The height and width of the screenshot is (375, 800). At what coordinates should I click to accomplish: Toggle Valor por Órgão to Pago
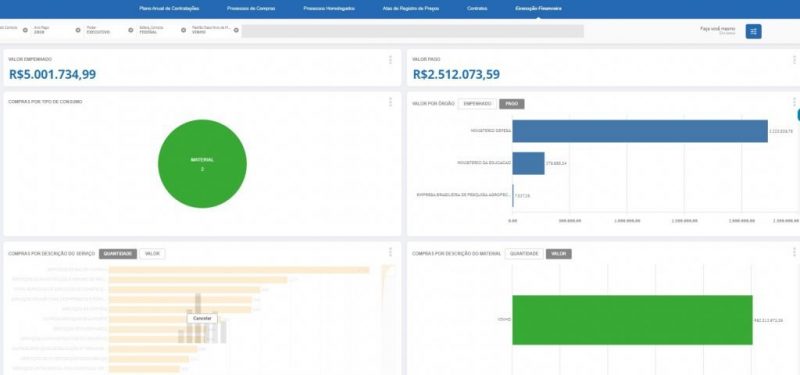pyautogui.click(x=512, y=104)
